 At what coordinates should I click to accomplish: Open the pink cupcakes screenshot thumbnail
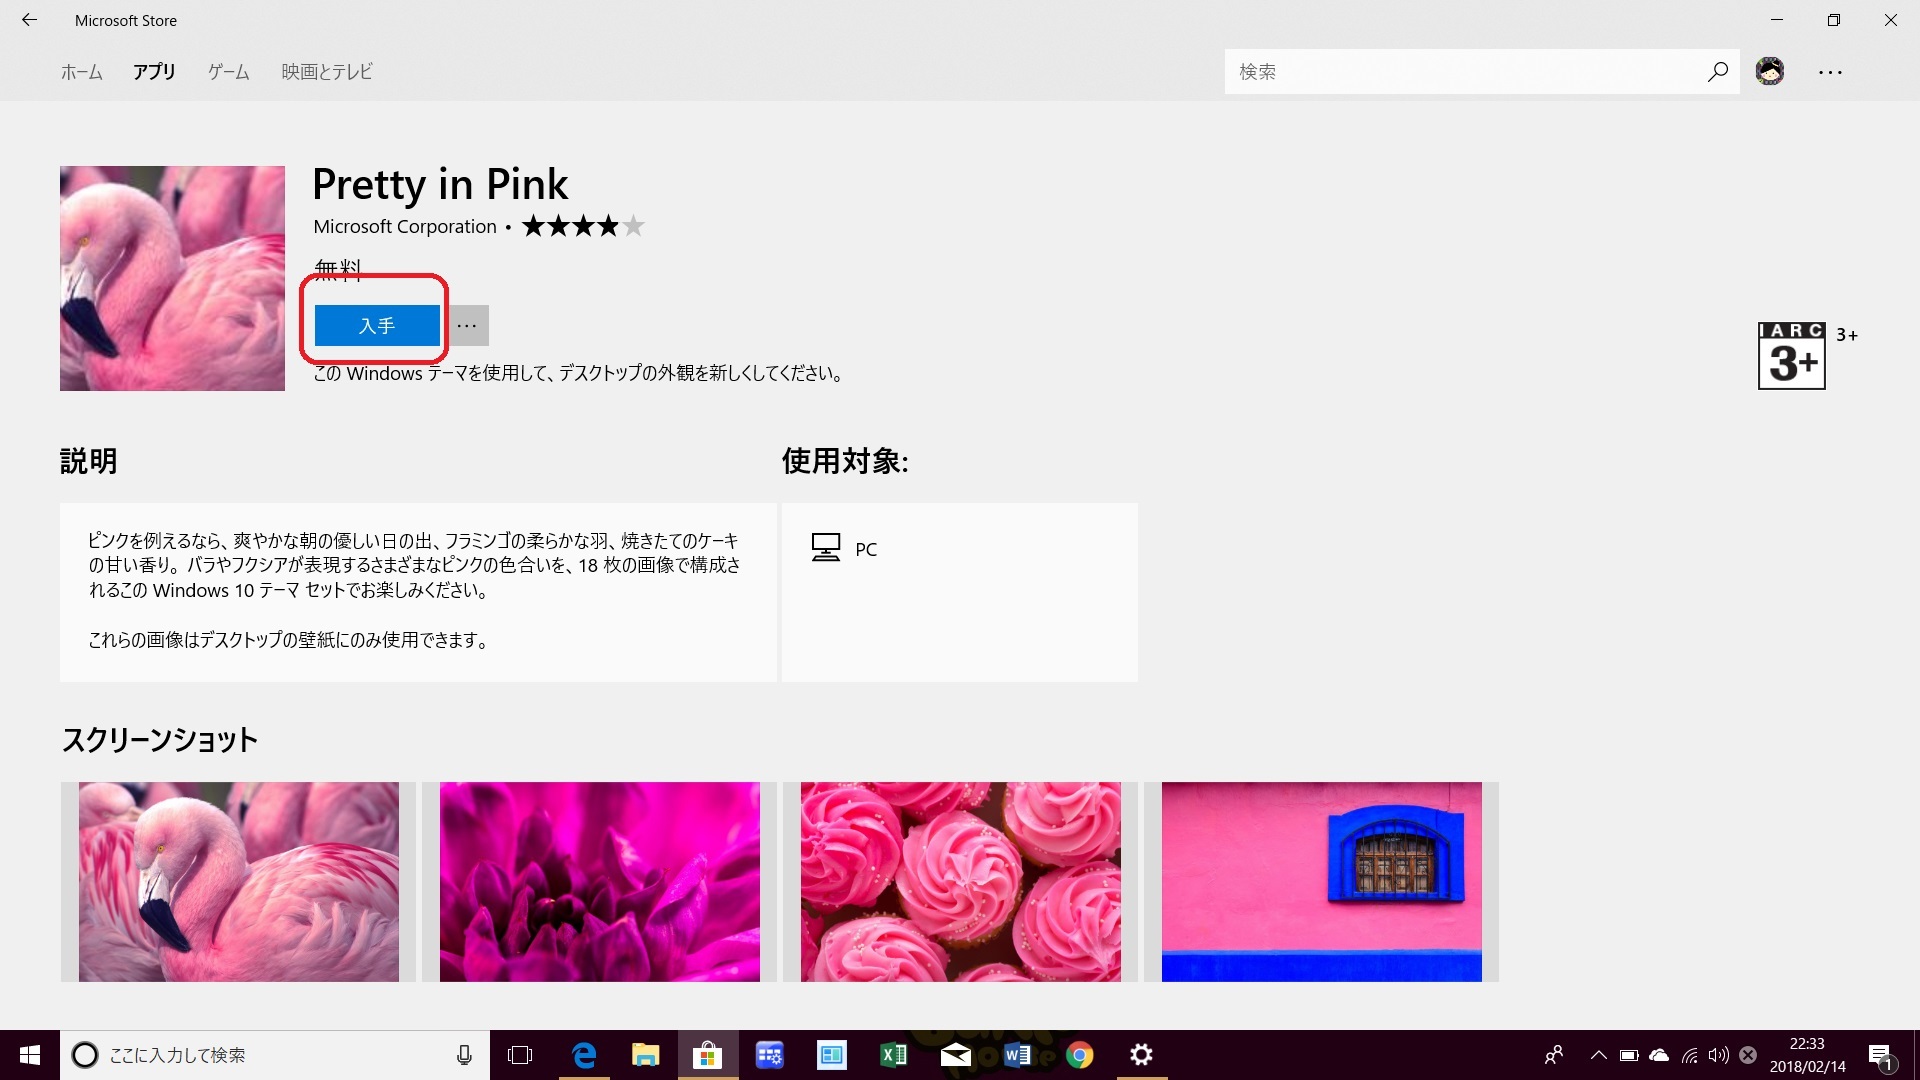(x=961, y=882)
